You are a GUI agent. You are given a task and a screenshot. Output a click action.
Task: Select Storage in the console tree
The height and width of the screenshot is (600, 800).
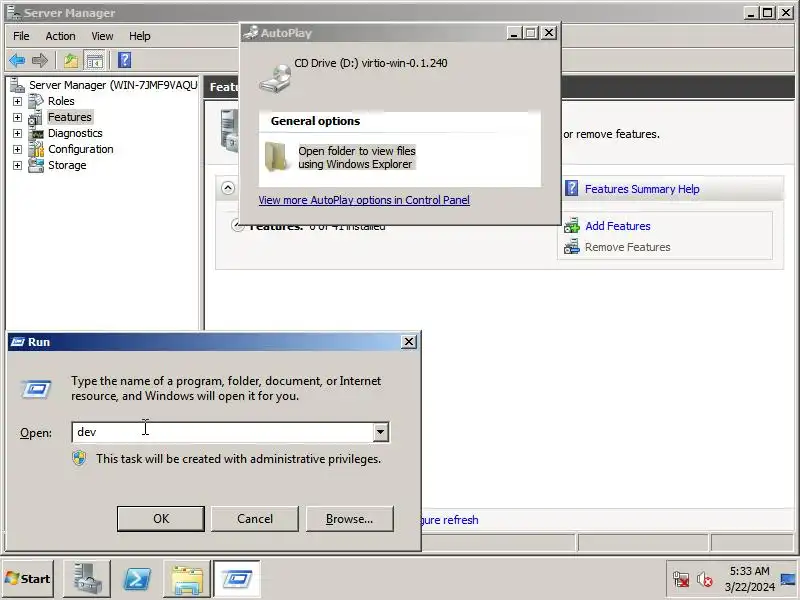click(67, 165)
